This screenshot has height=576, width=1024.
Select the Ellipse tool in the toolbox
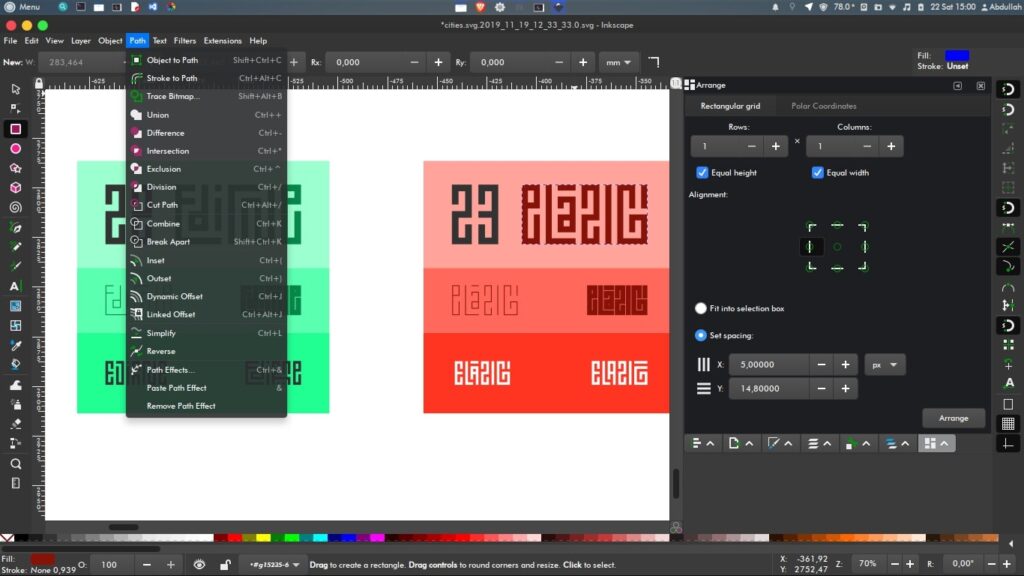coord(14,148)
